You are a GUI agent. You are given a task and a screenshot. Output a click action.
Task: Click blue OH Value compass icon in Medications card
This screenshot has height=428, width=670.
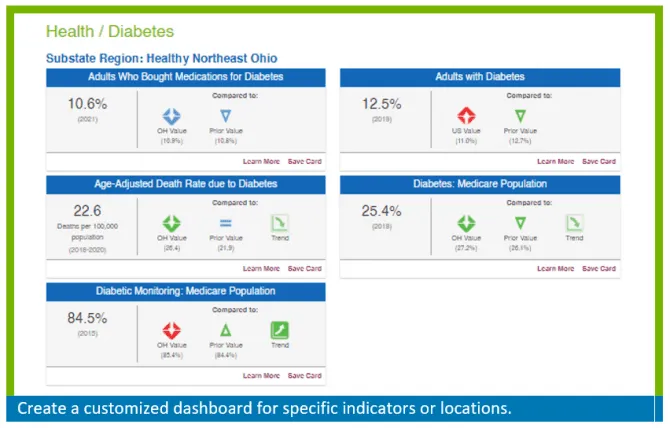click(172, 116)
